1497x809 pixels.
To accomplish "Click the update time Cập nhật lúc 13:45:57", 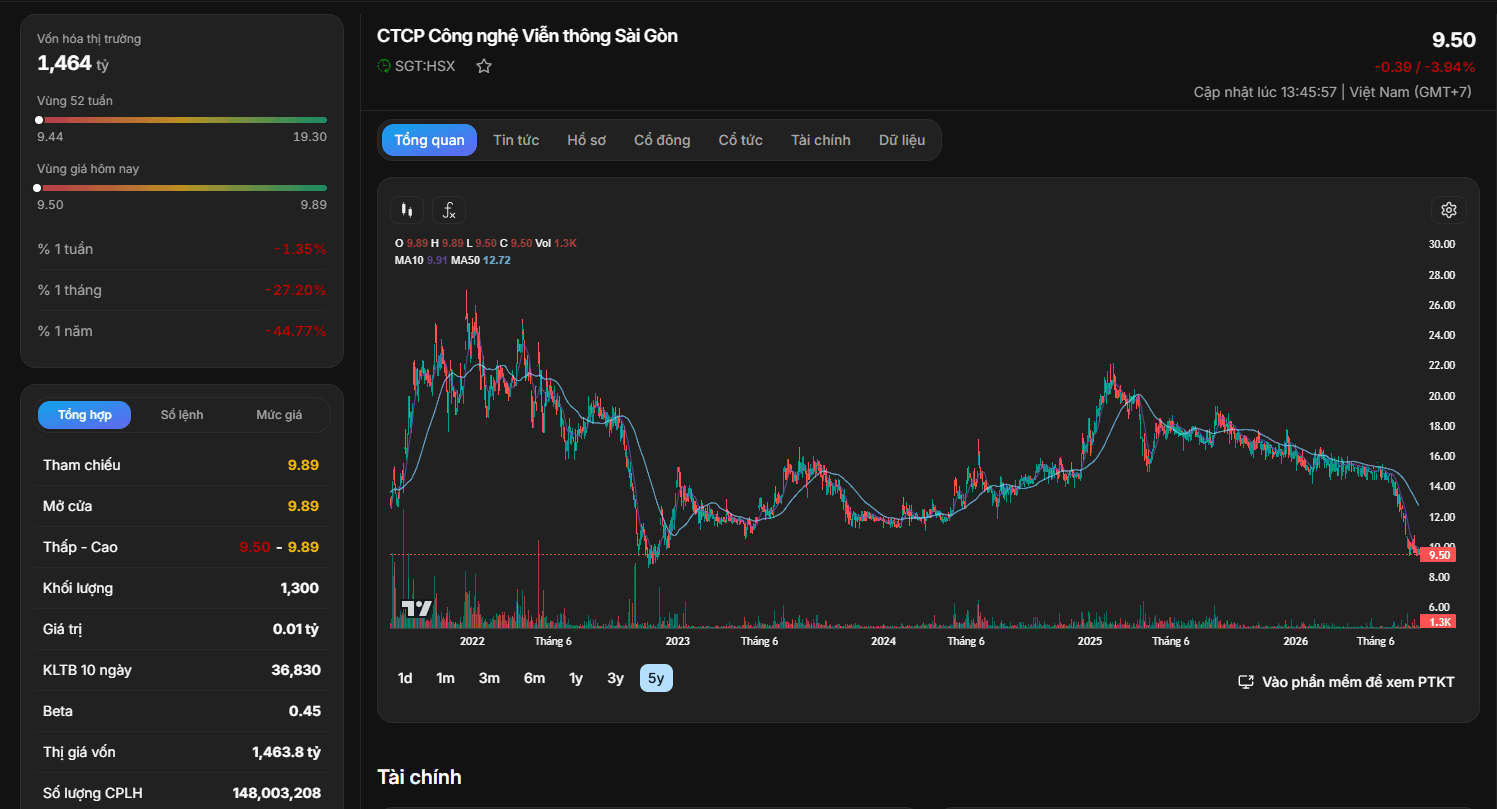I will coord(1265,92).
